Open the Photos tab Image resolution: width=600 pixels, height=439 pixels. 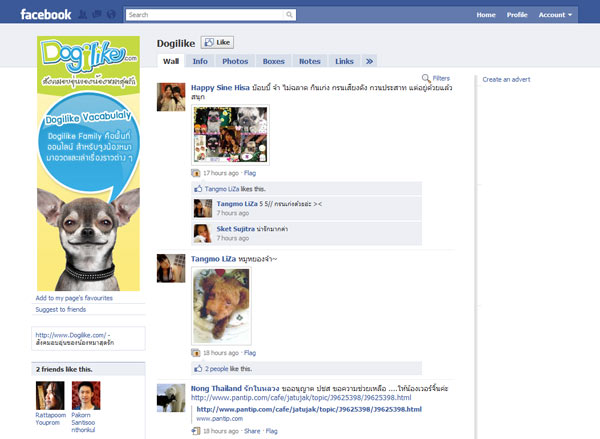pyautogui.click(x=235, y=61)
